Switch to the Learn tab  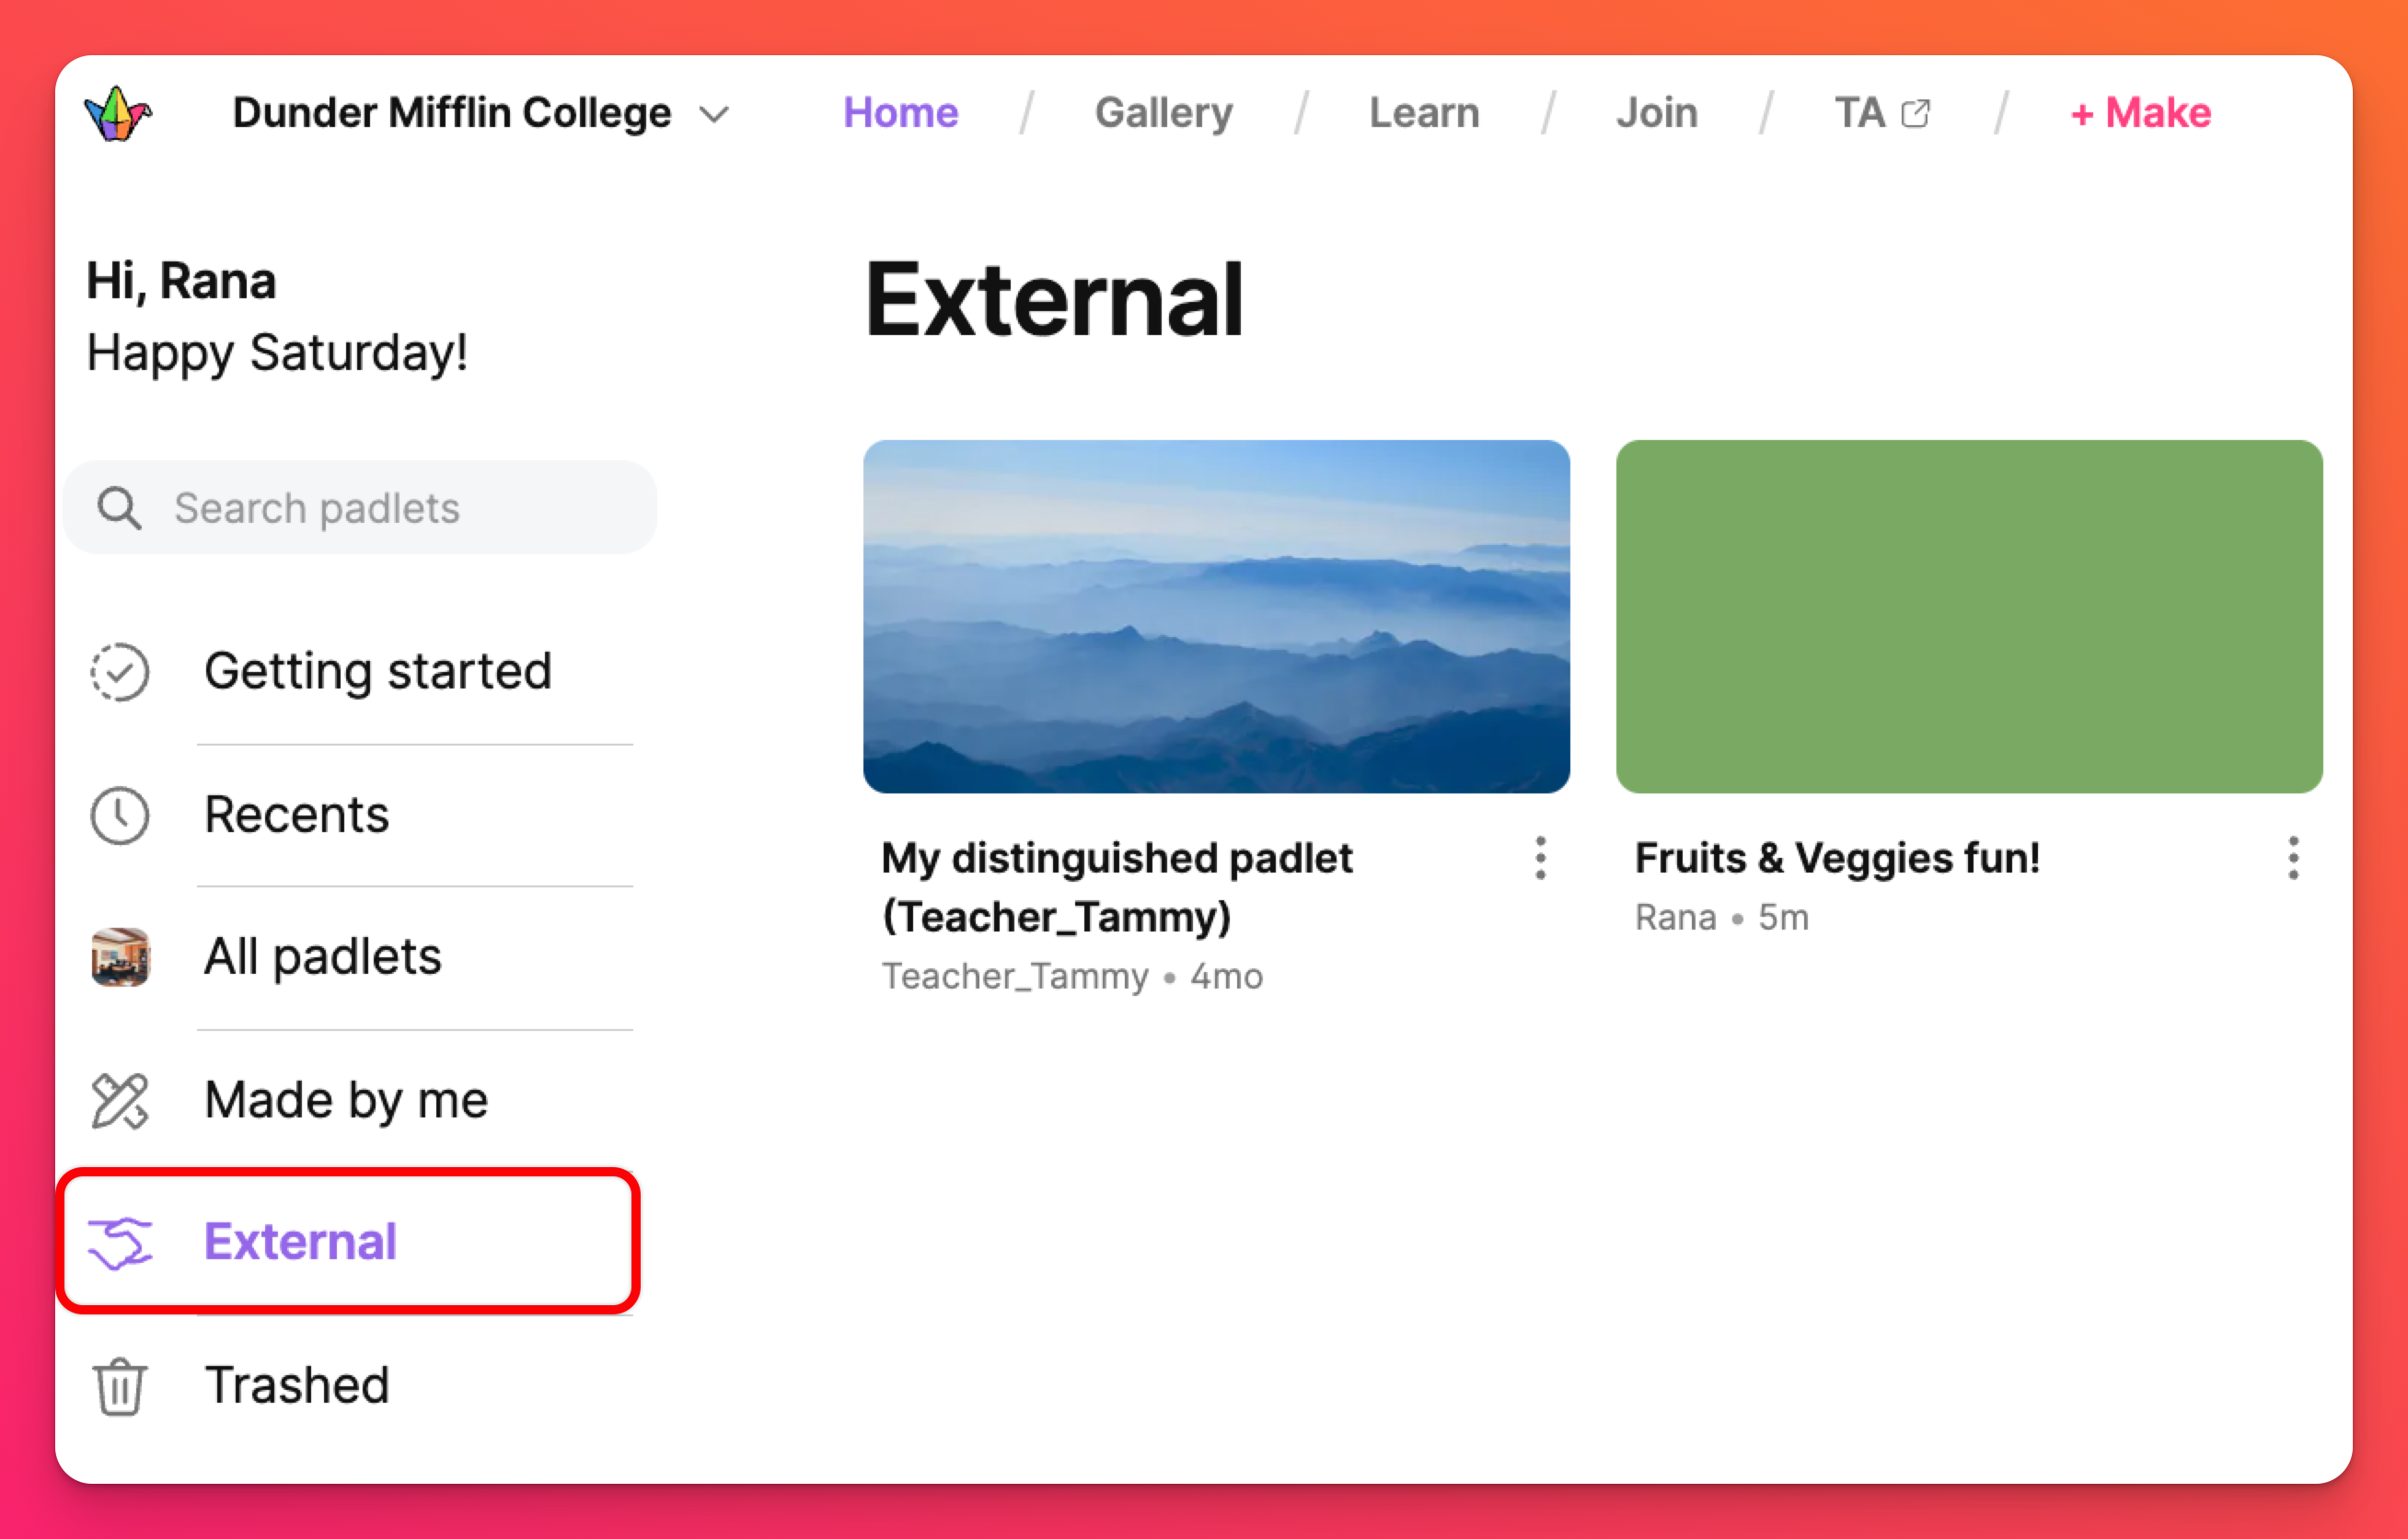[x=1424, y=113]
